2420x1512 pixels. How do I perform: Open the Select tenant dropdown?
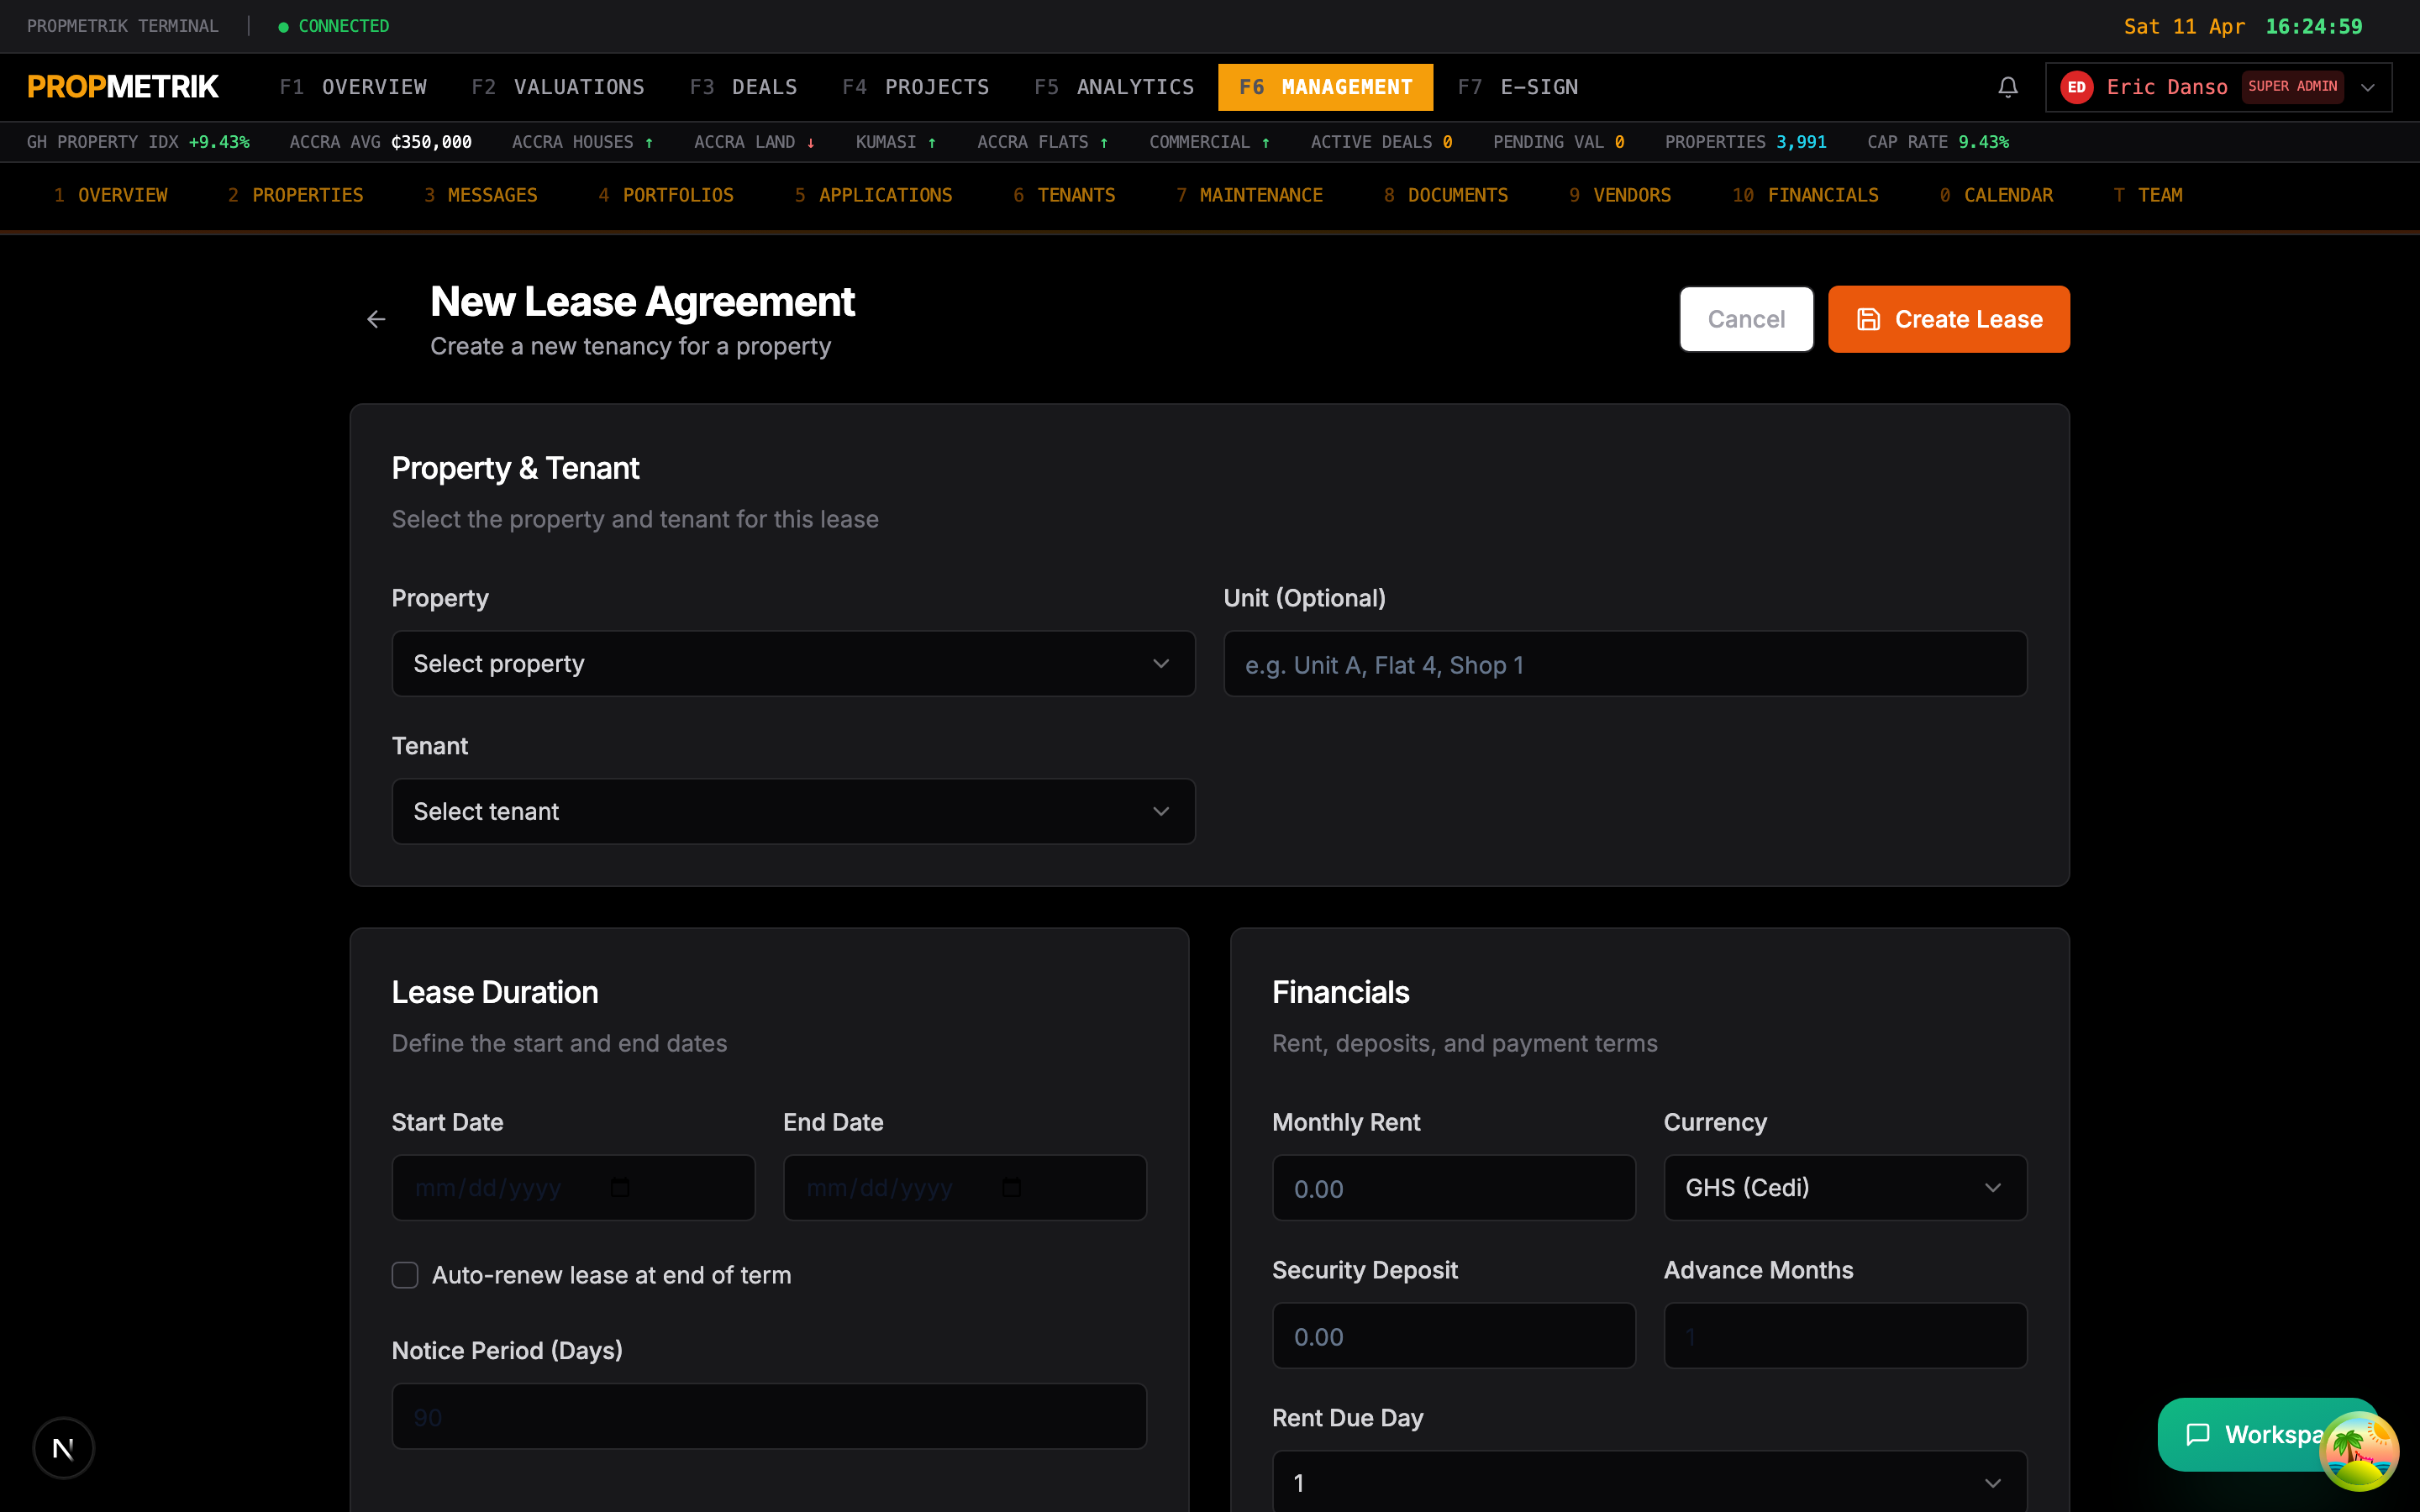[793, 811]
